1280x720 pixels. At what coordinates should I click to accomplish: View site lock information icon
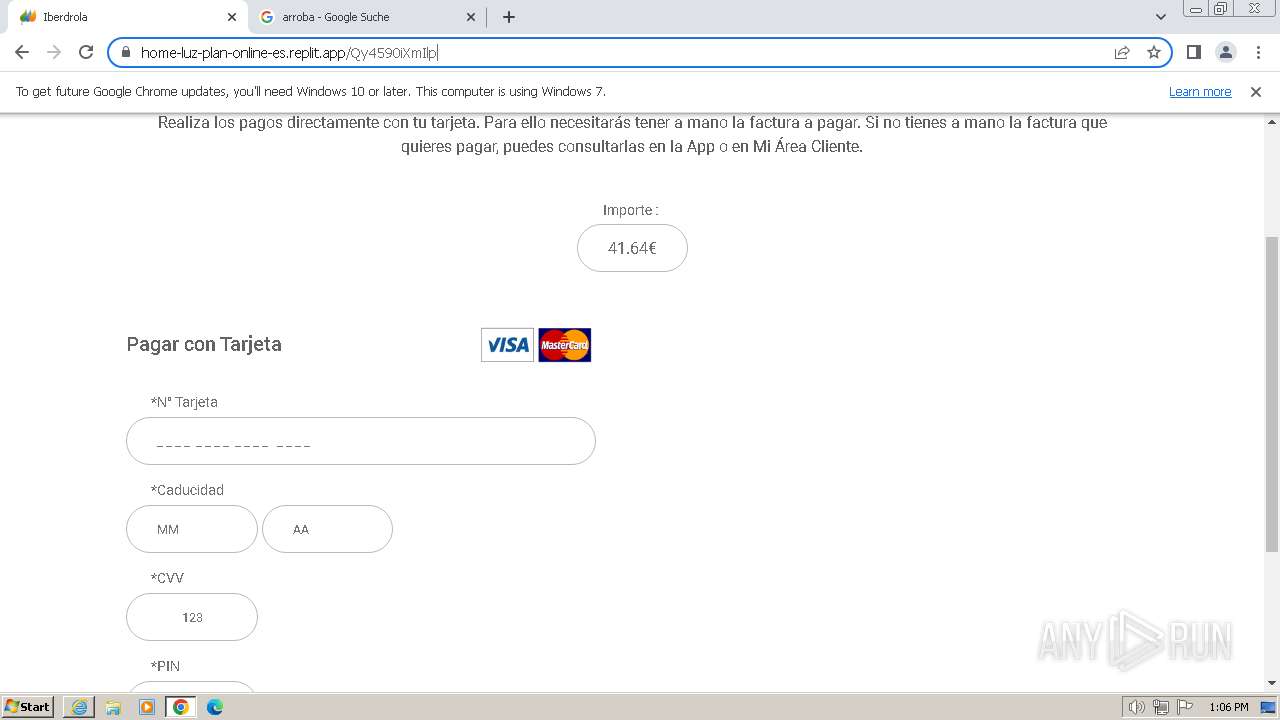[x=125, y=52]
